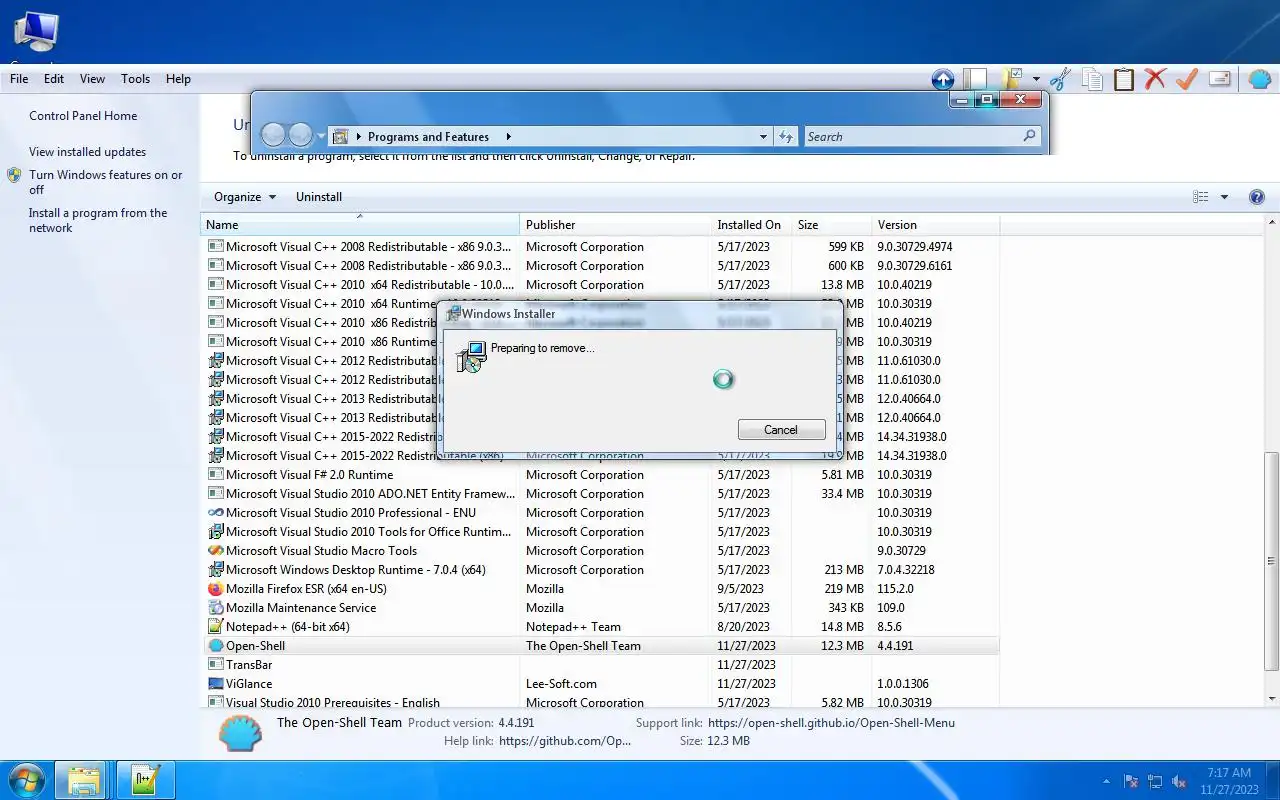Click the Windows features shield icon
1280x800 pixels.
coord(14,175)
